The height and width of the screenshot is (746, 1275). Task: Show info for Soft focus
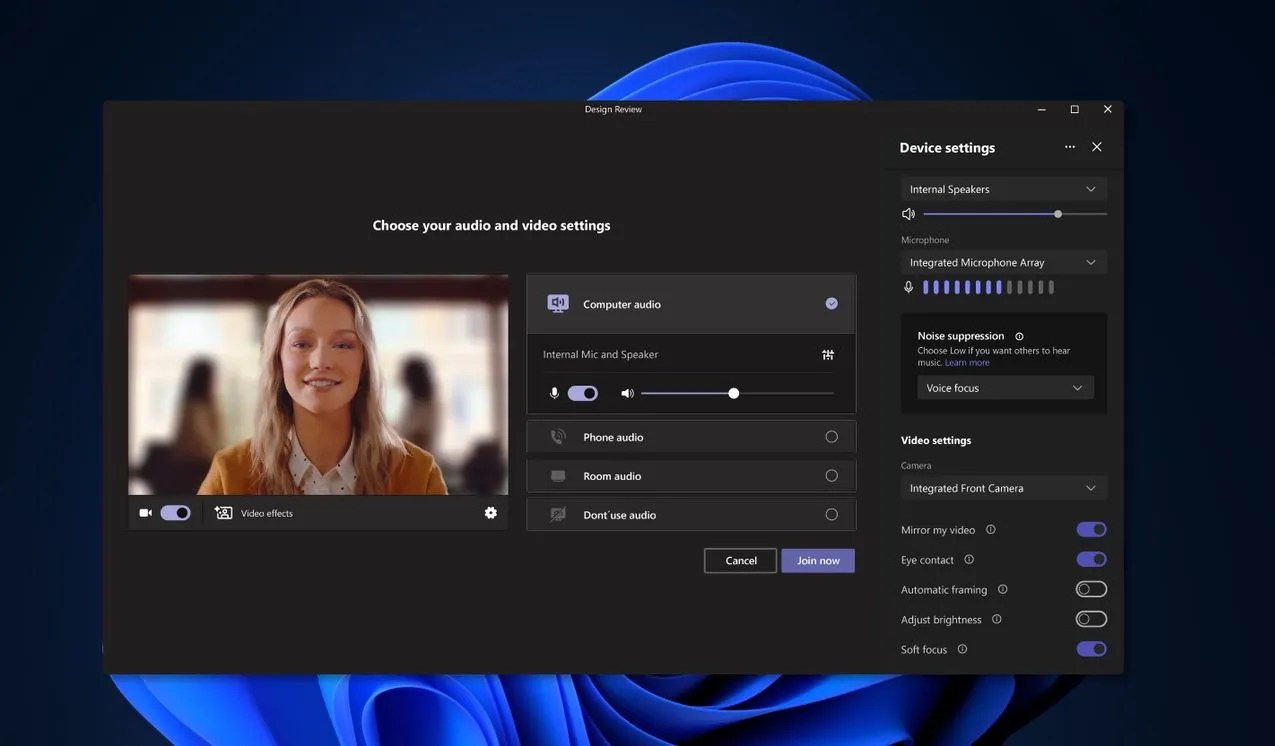click(x=963, y=650)
